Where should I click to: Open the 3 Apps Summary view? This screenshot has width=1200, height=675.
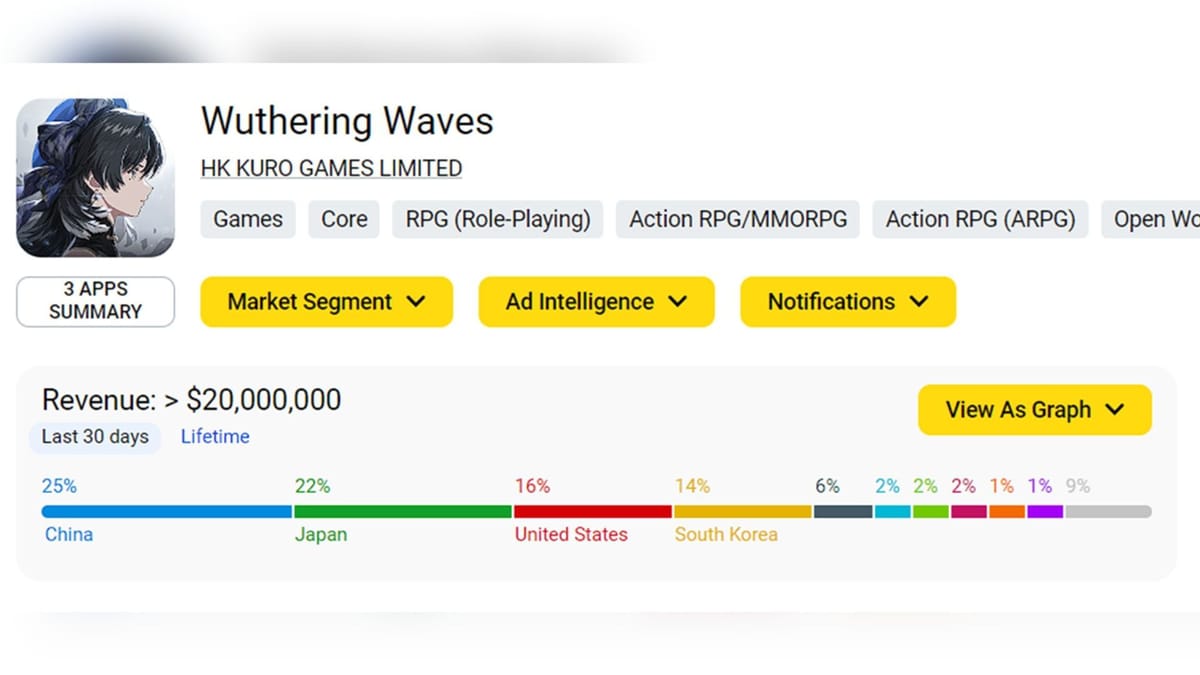[x=95, y=301]
